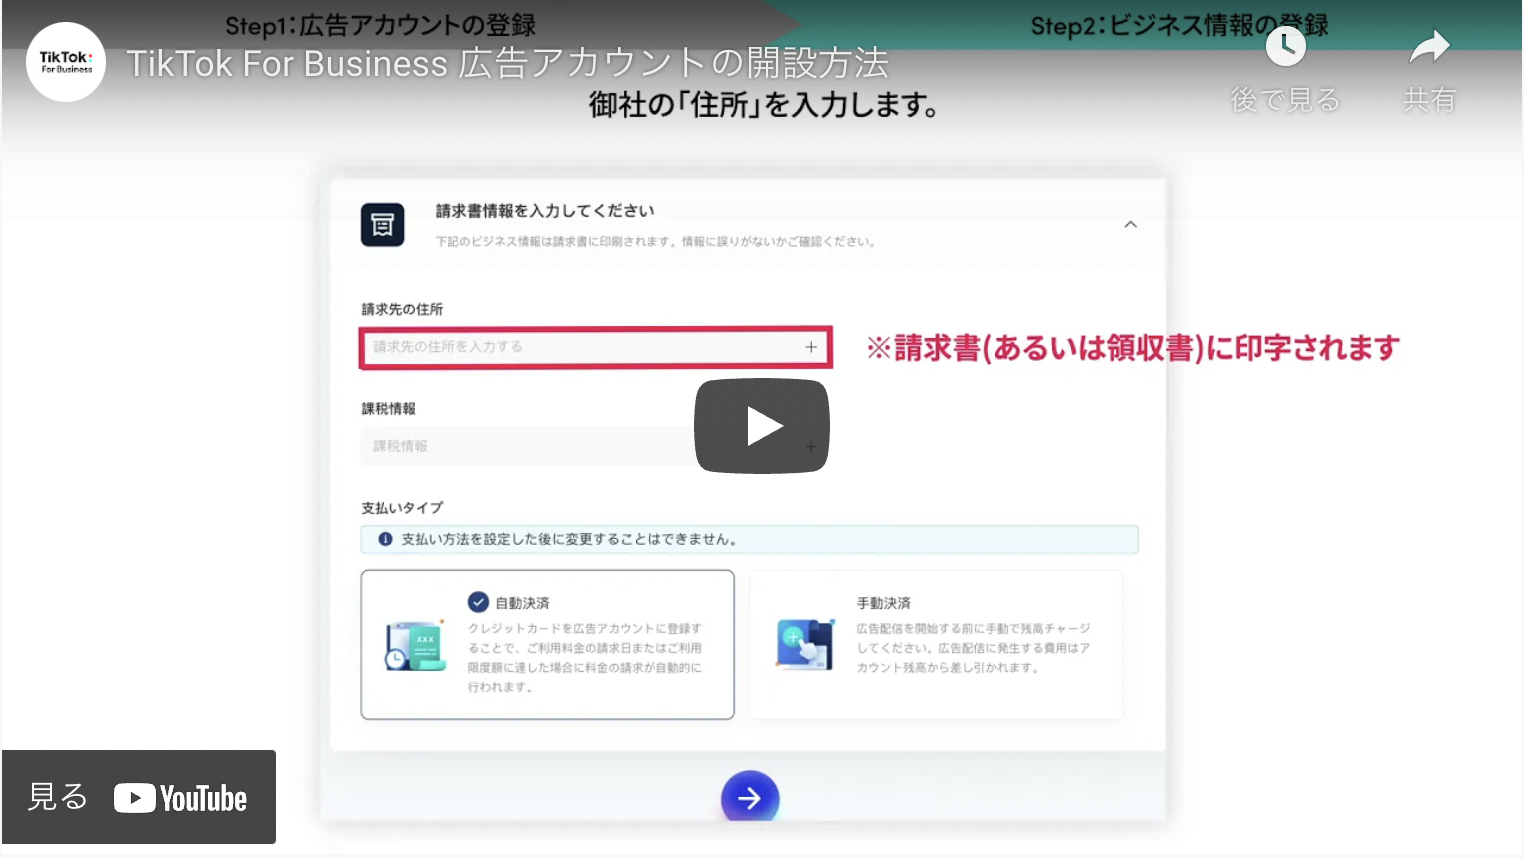Click the billing address input field
Image resolution: width=1524 pixels, height=858 pixels.
pyautogui.click(x=596, y=347)
